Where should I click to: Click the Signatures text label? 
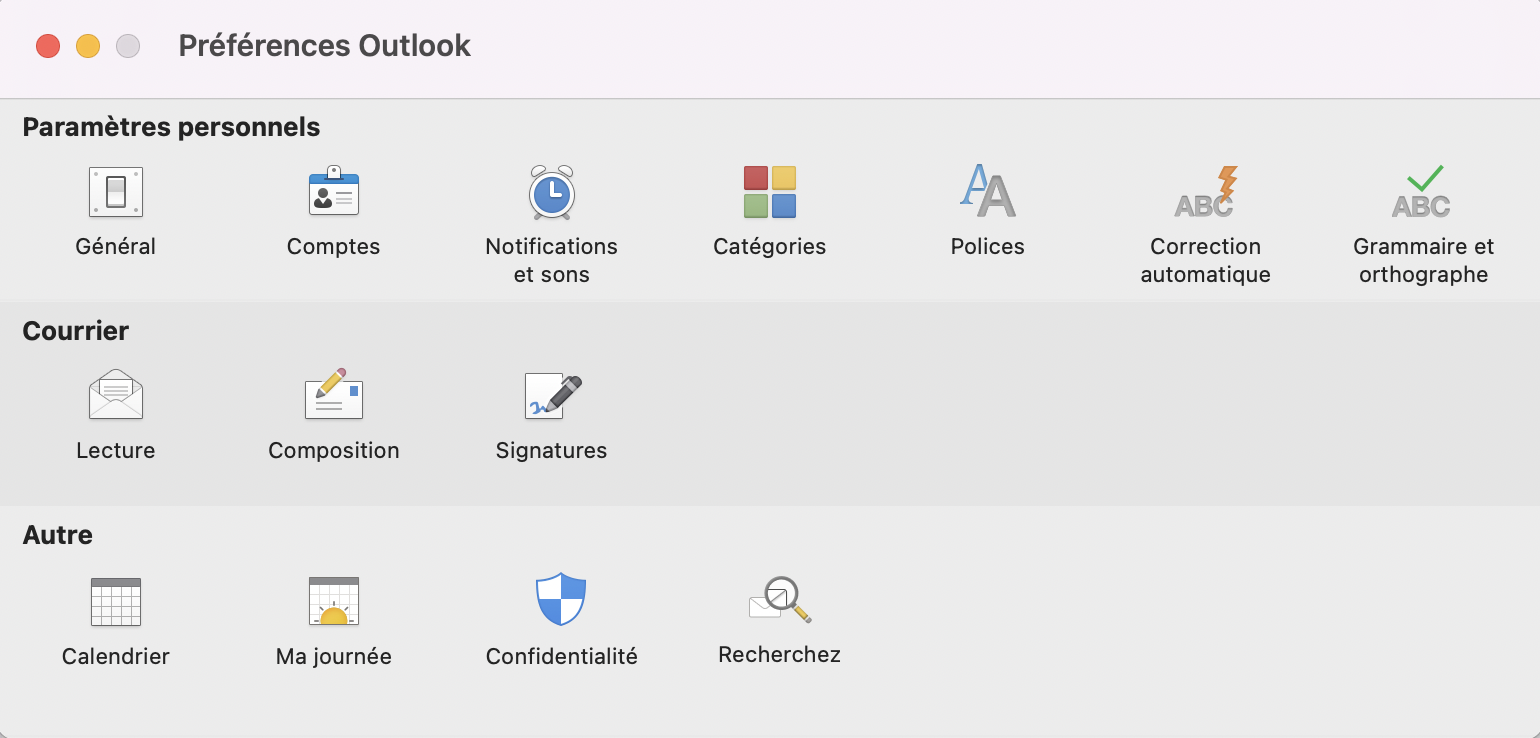551,451
